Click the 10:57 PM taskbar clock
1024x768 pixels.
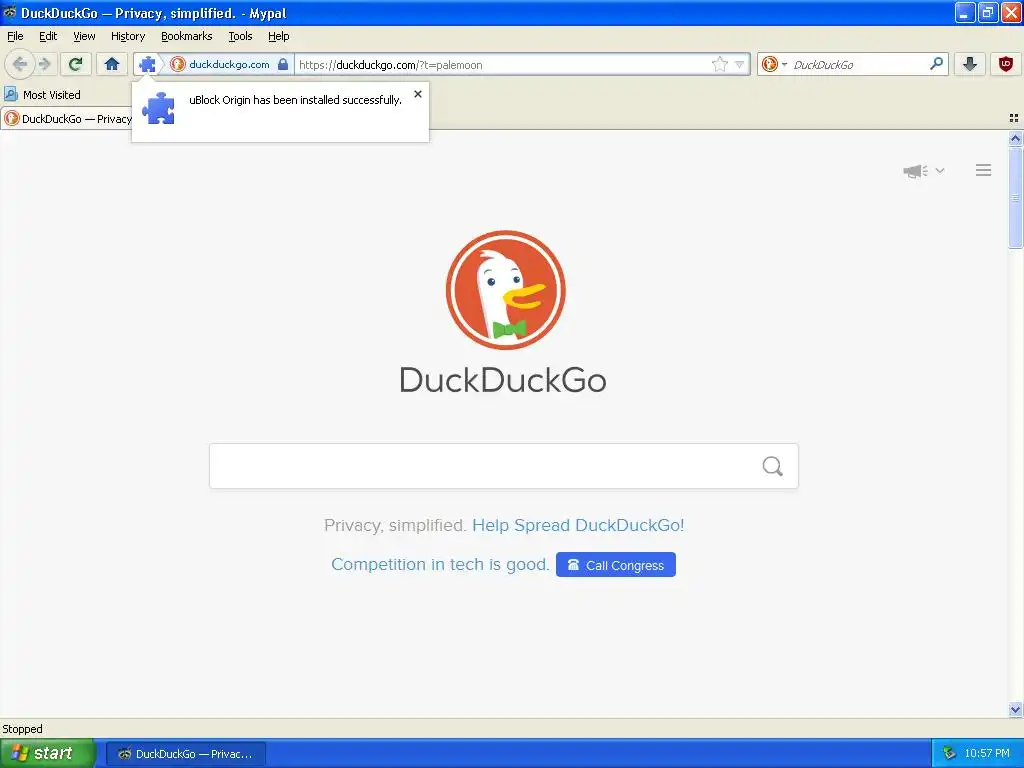click(x=987, y=754)
